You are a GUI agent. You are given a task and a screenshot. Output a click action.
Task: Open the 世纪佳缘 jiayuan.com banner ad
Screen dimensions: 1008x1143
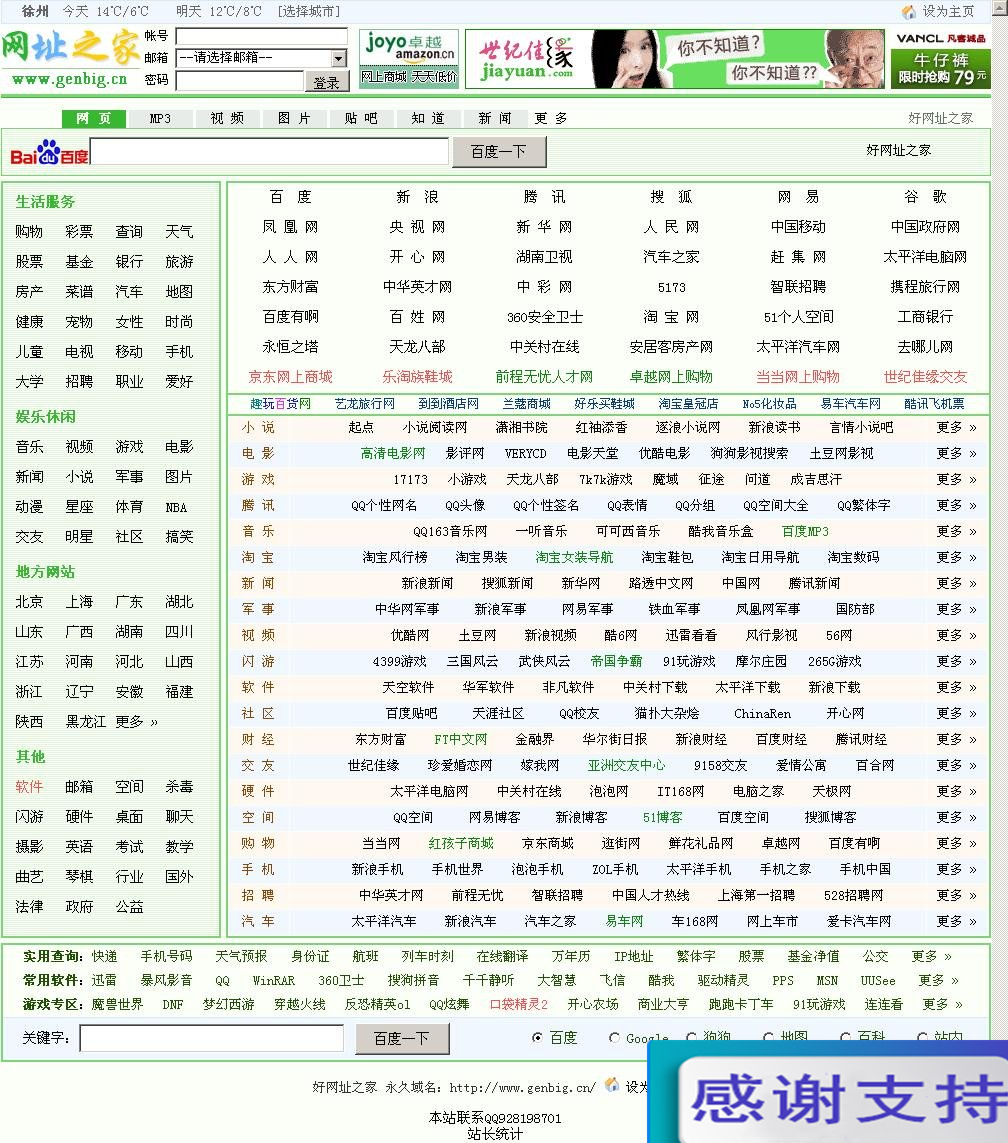674,59
